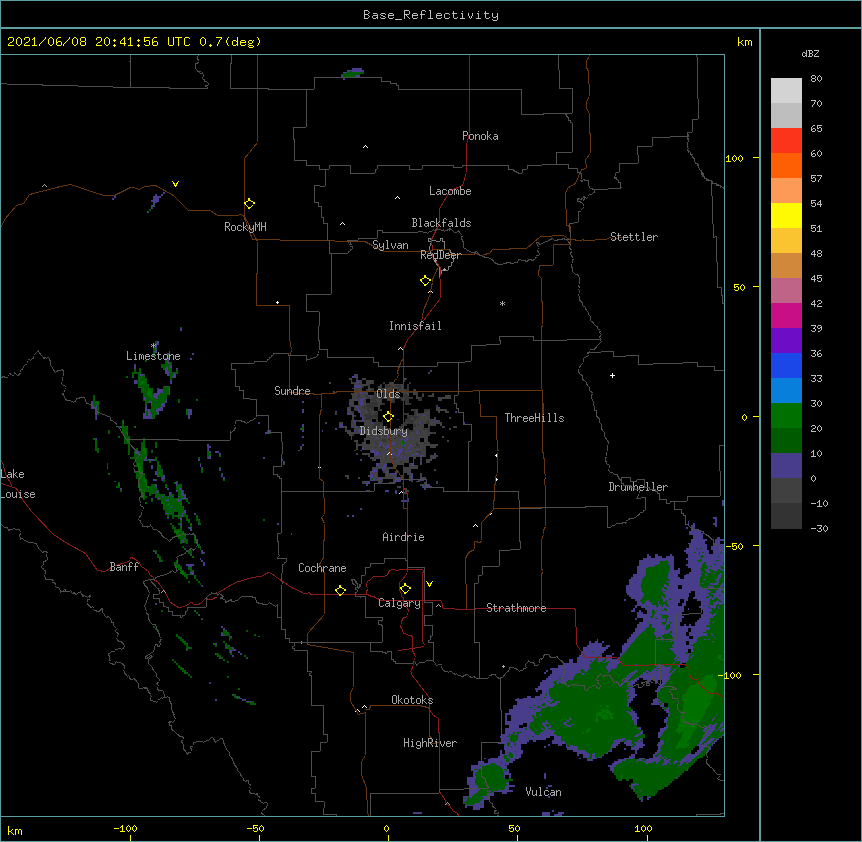This screenshot has width=862, height=842.
Task: Click the HighRiver label
Action: point(430,743)
